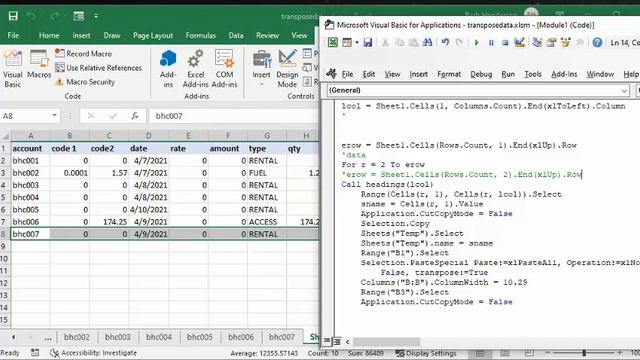Click the Reset stop icon in VBA toolbar
This screenshot has width=640, height=360.
[505, 42]
